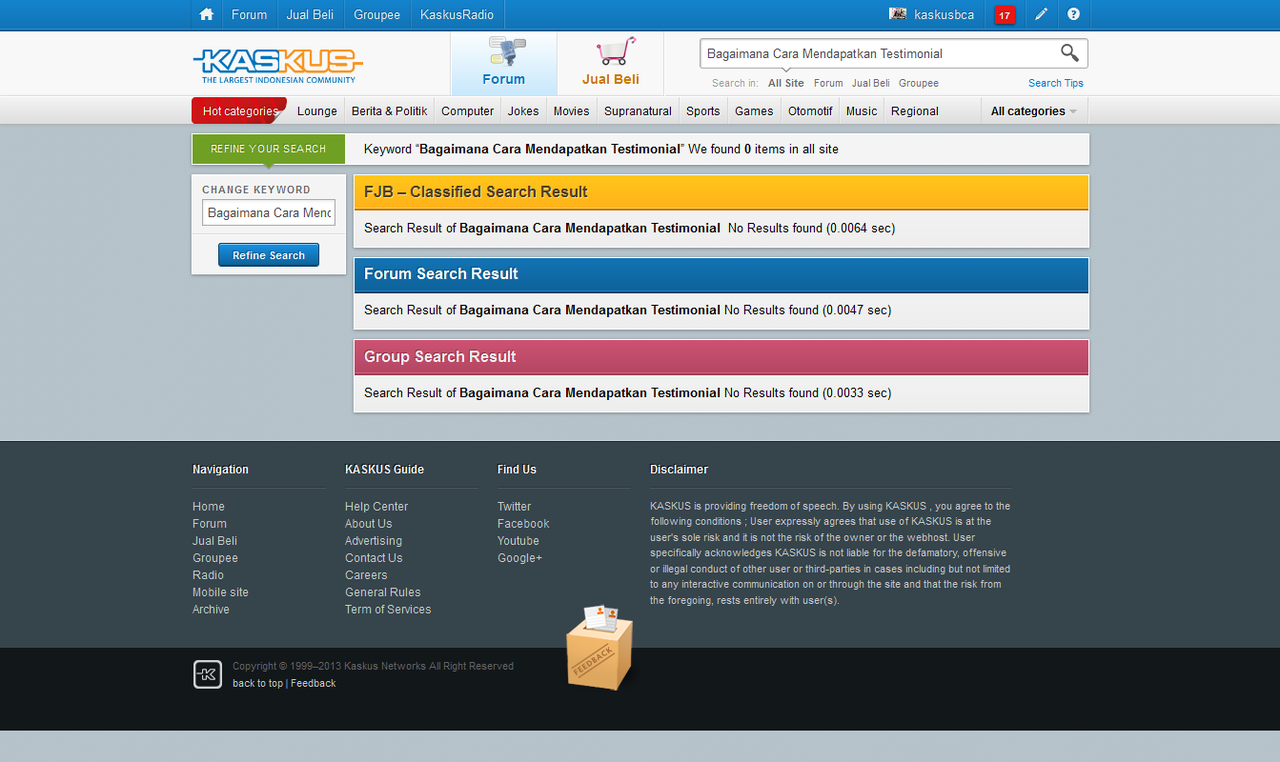Viewport: 1280px width, 762px height.
Task: Open the Sports category
Action: pyautogui.click(x=703, y=111)
